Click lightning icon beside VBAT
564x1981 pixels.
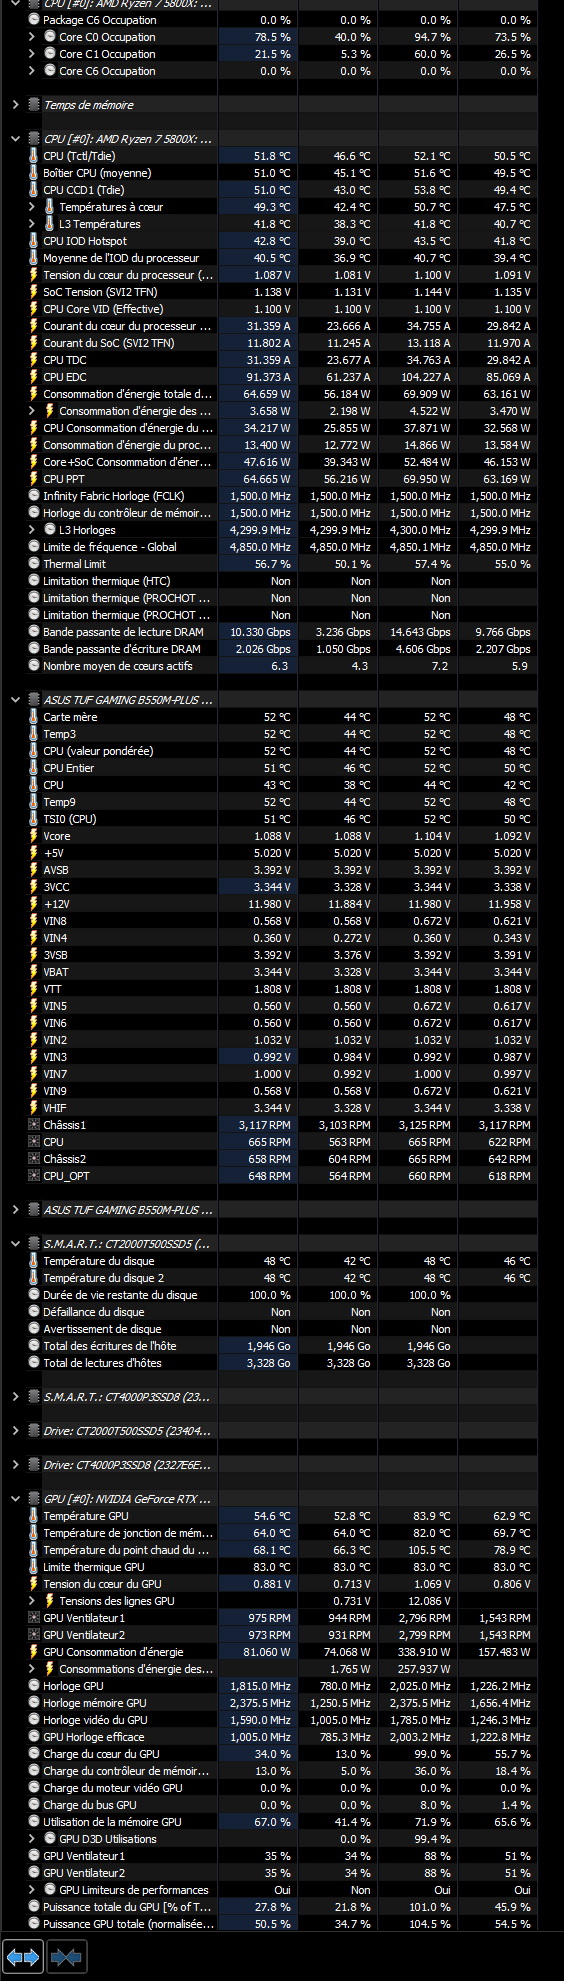tap(34, 972)
